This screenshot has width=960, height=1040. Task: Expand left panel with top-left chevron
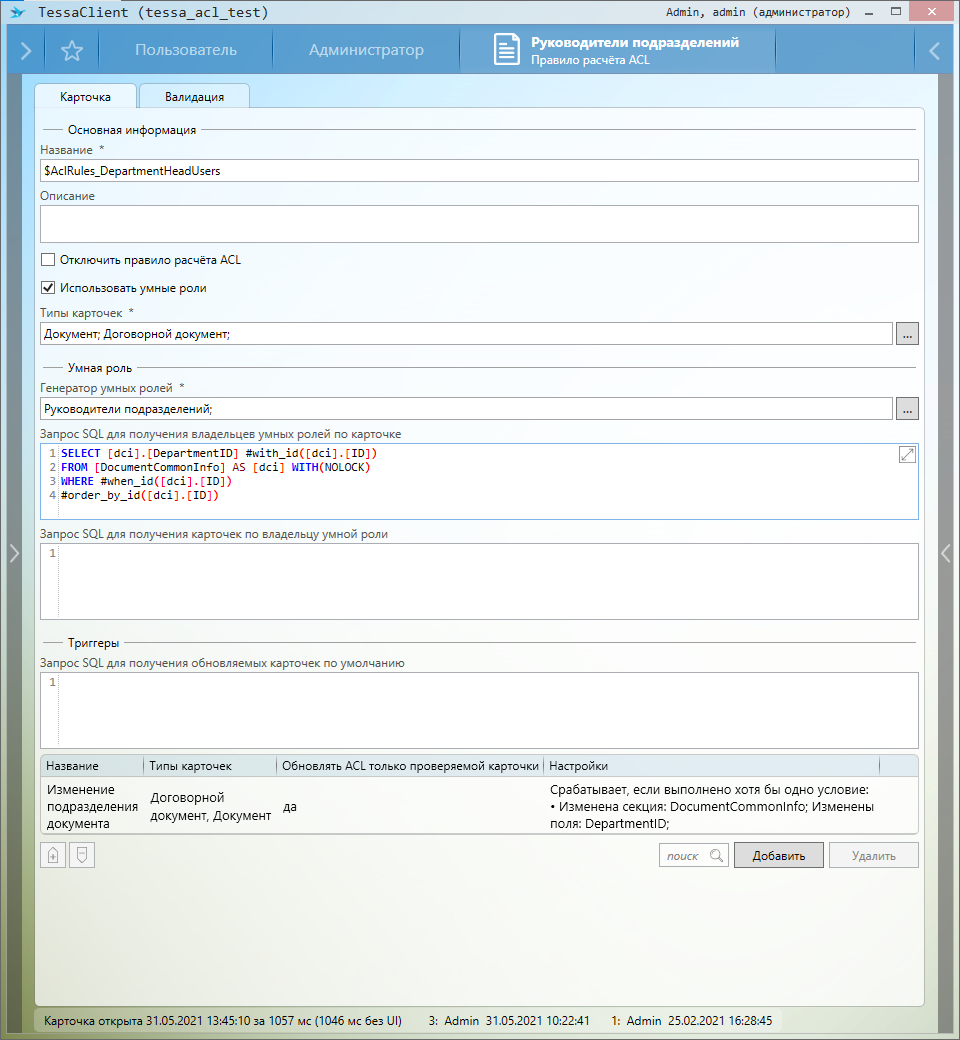coord(25,51)
